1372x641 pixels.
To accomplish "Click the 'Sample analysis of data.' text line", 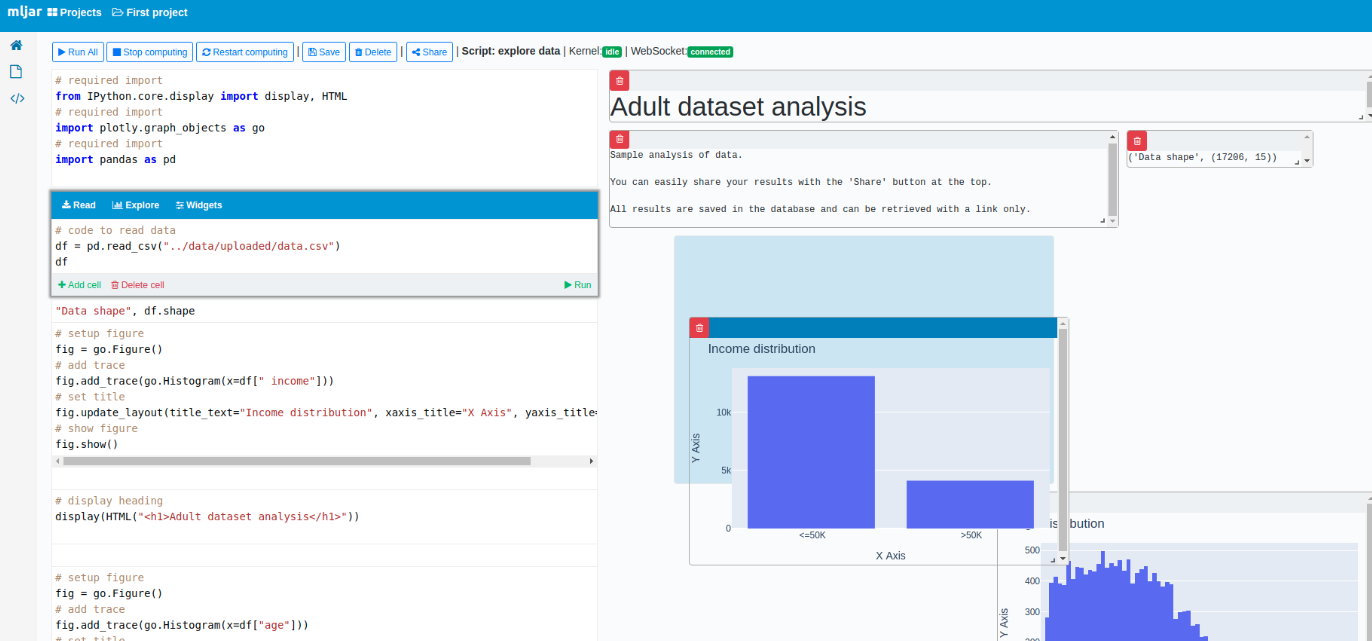I will (677, 155).
